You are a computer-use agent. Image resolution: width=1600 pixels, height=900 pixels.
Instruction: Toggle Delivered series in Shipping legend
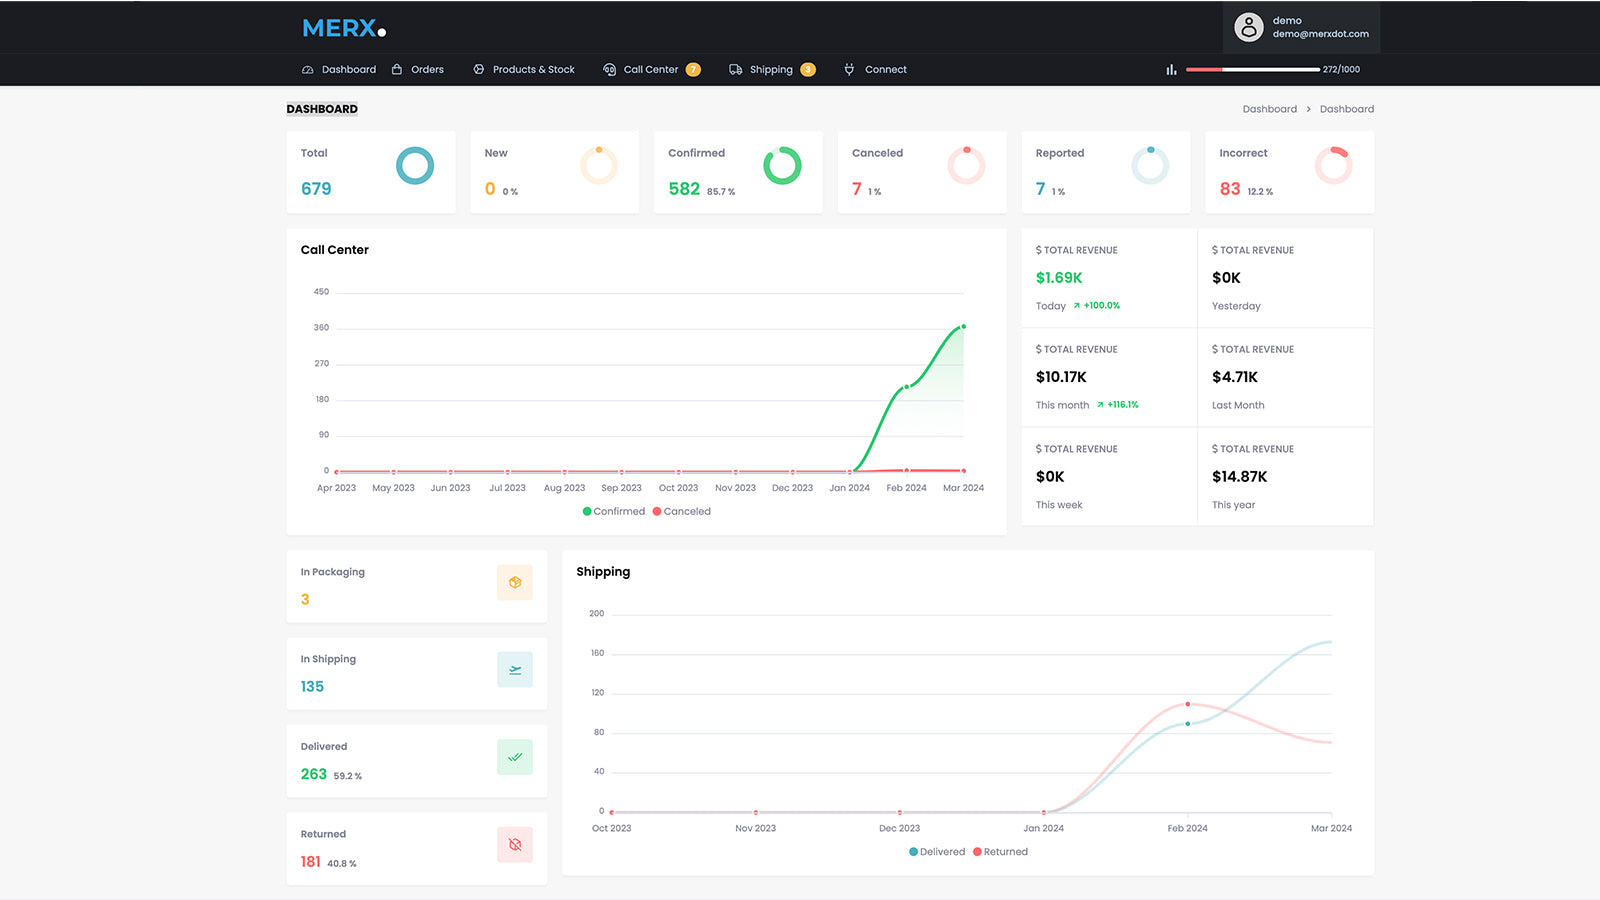pyautogui.click(x=937, y=852)
